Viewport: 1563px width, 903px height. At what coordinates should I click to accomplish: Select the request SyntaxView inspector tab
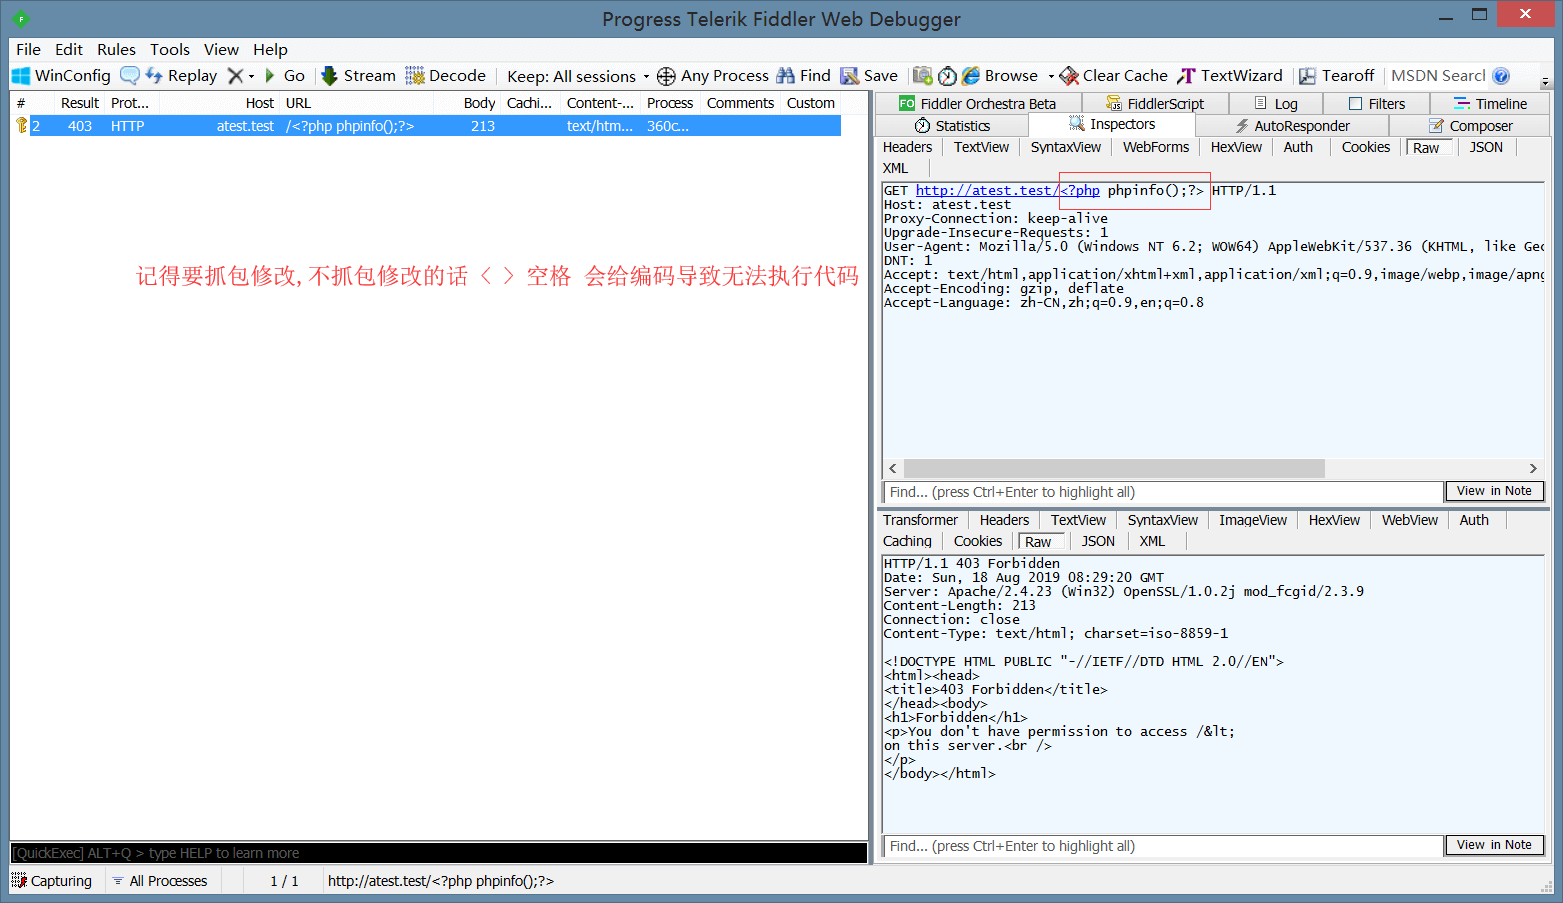[1066, 147]
